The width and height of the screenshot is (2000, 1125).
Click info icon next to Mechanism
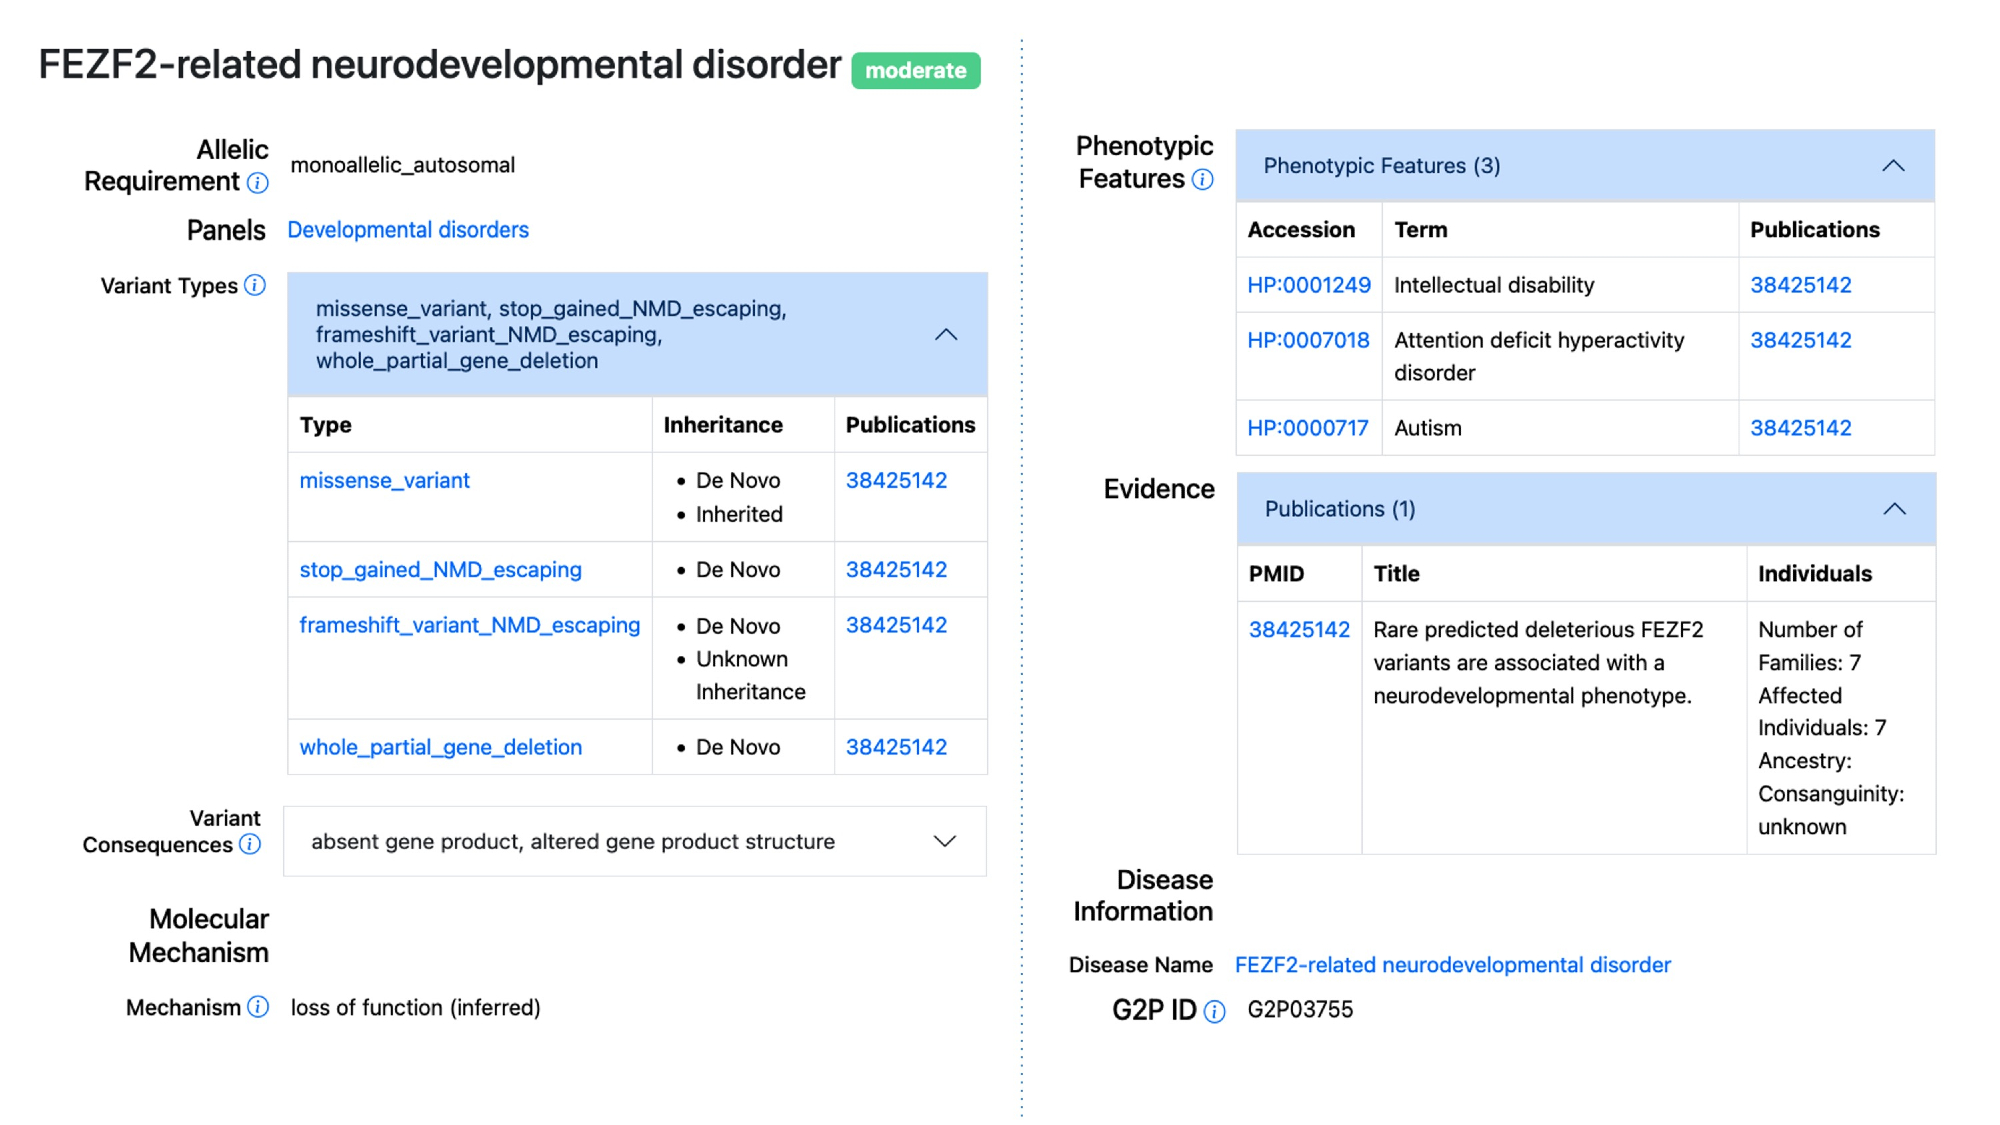(x=258, y=1007)
